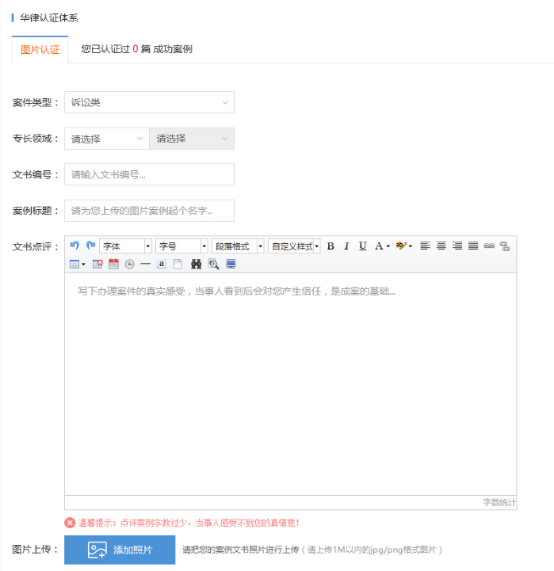Click the 字数统计 word count label
The width and height of the screenshot is (554, 571).
click(x=499, y=503)
